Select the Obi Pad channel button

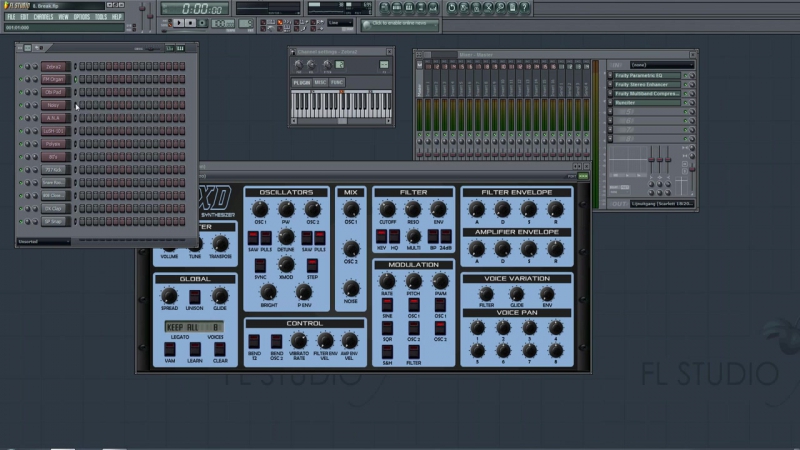click(54, 92)
